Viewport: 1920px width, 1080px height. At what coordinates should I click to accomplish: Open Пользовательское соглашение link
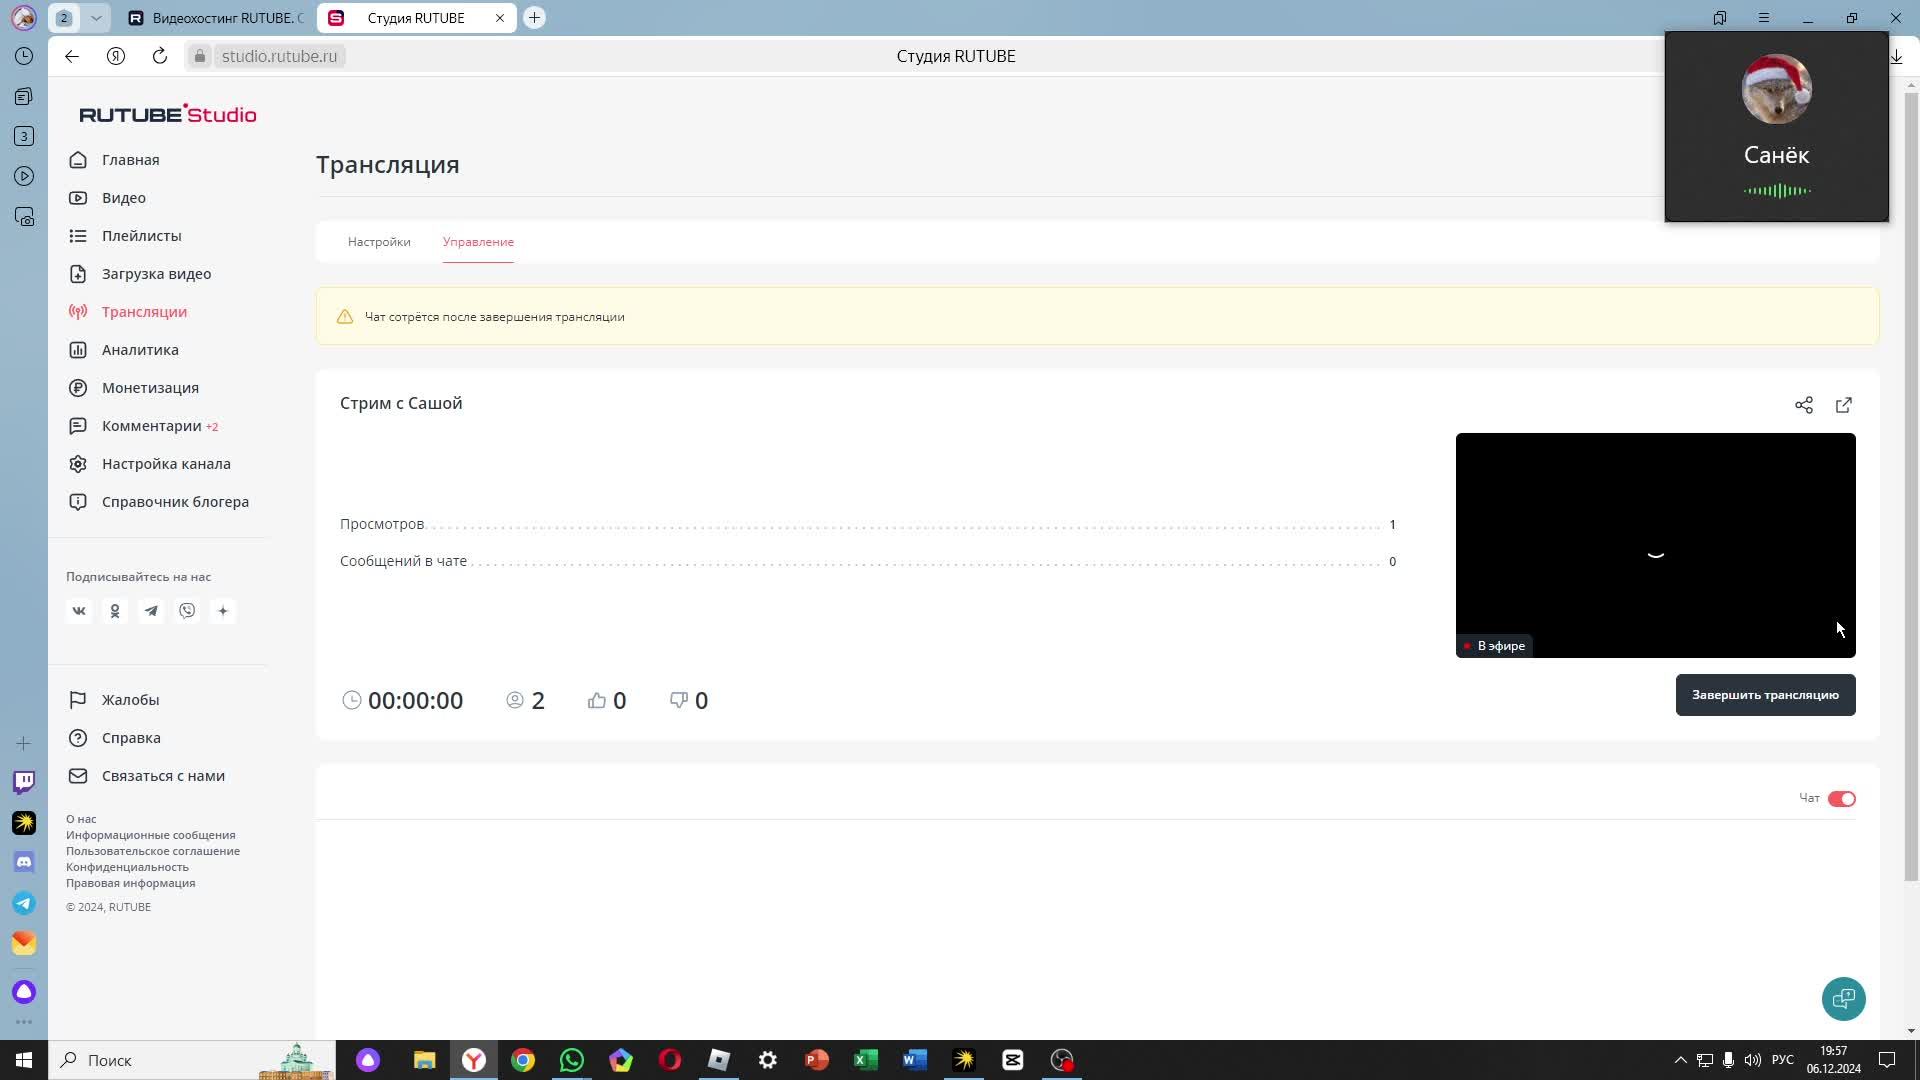pos(153,851)
